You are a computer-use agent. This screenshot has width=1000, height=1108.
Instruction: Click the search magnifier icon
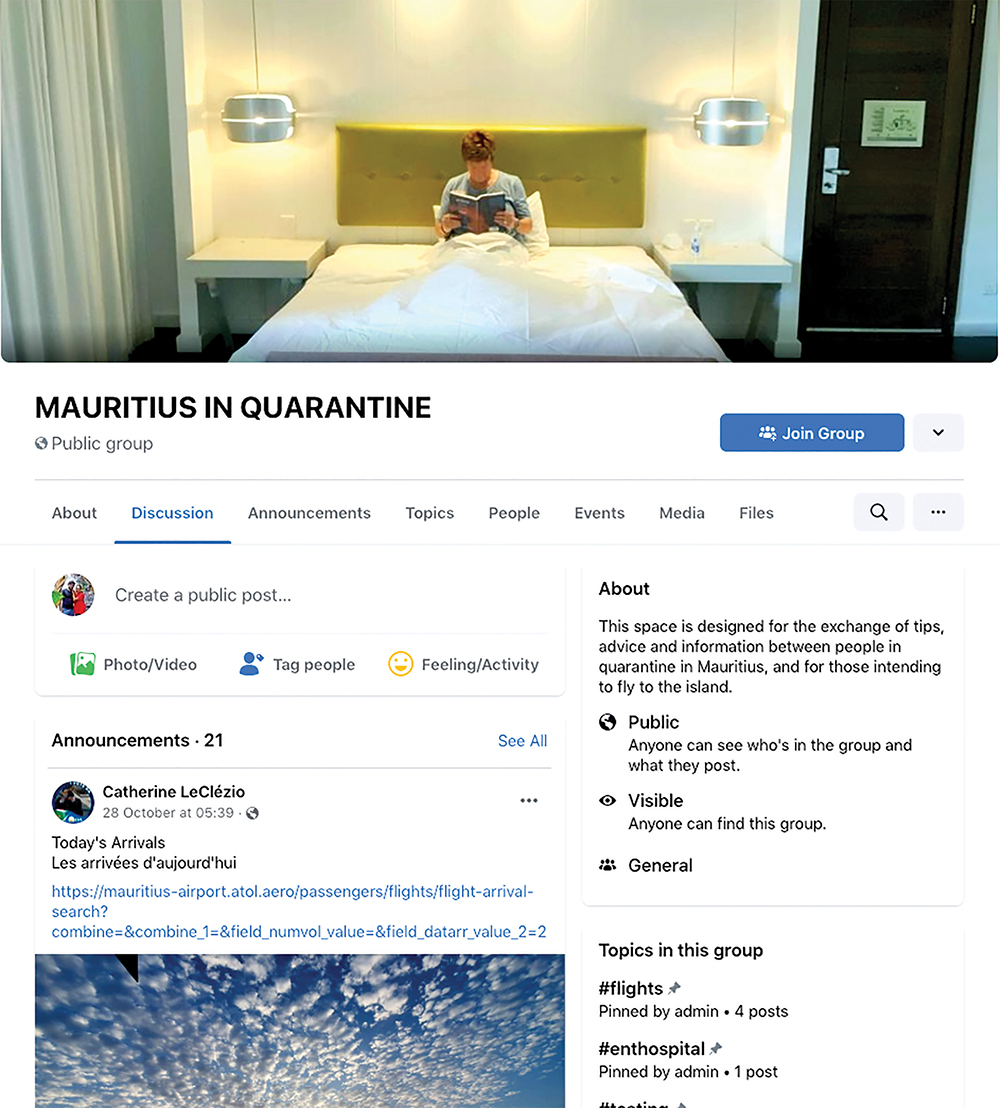[x=878, y=512]
